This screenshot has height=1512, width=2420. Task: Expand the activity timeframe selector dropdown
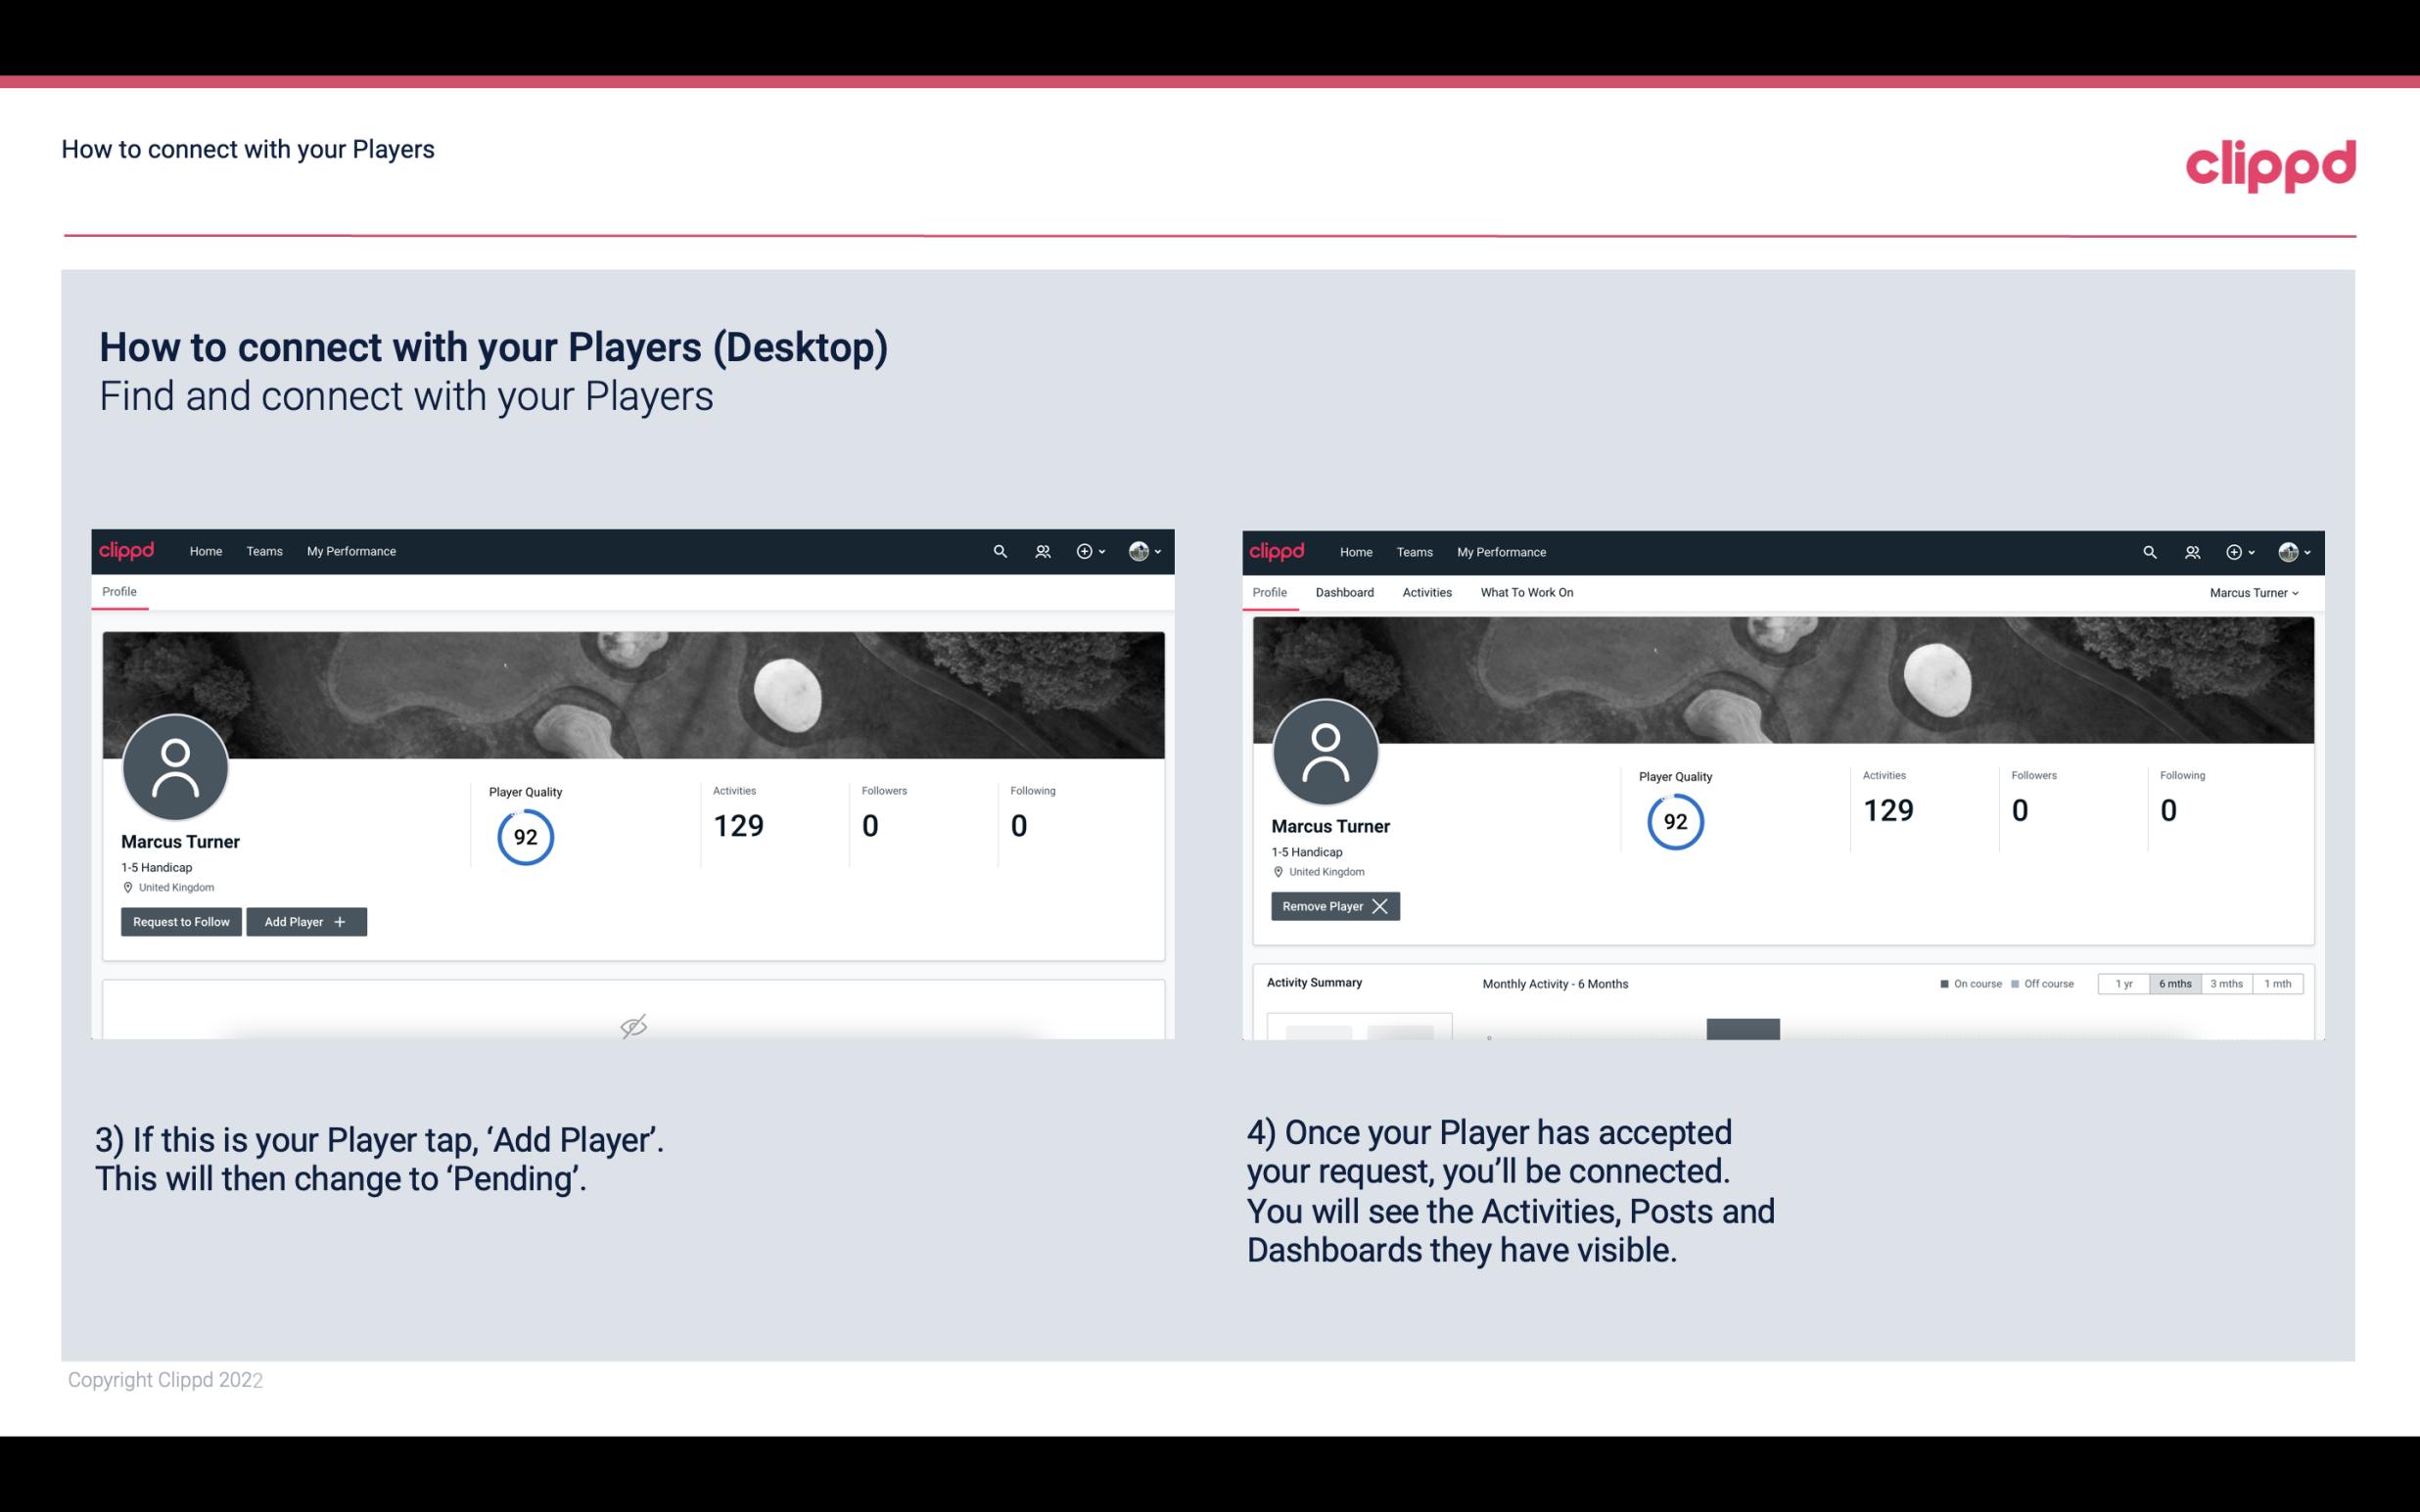pos(2172,983)
